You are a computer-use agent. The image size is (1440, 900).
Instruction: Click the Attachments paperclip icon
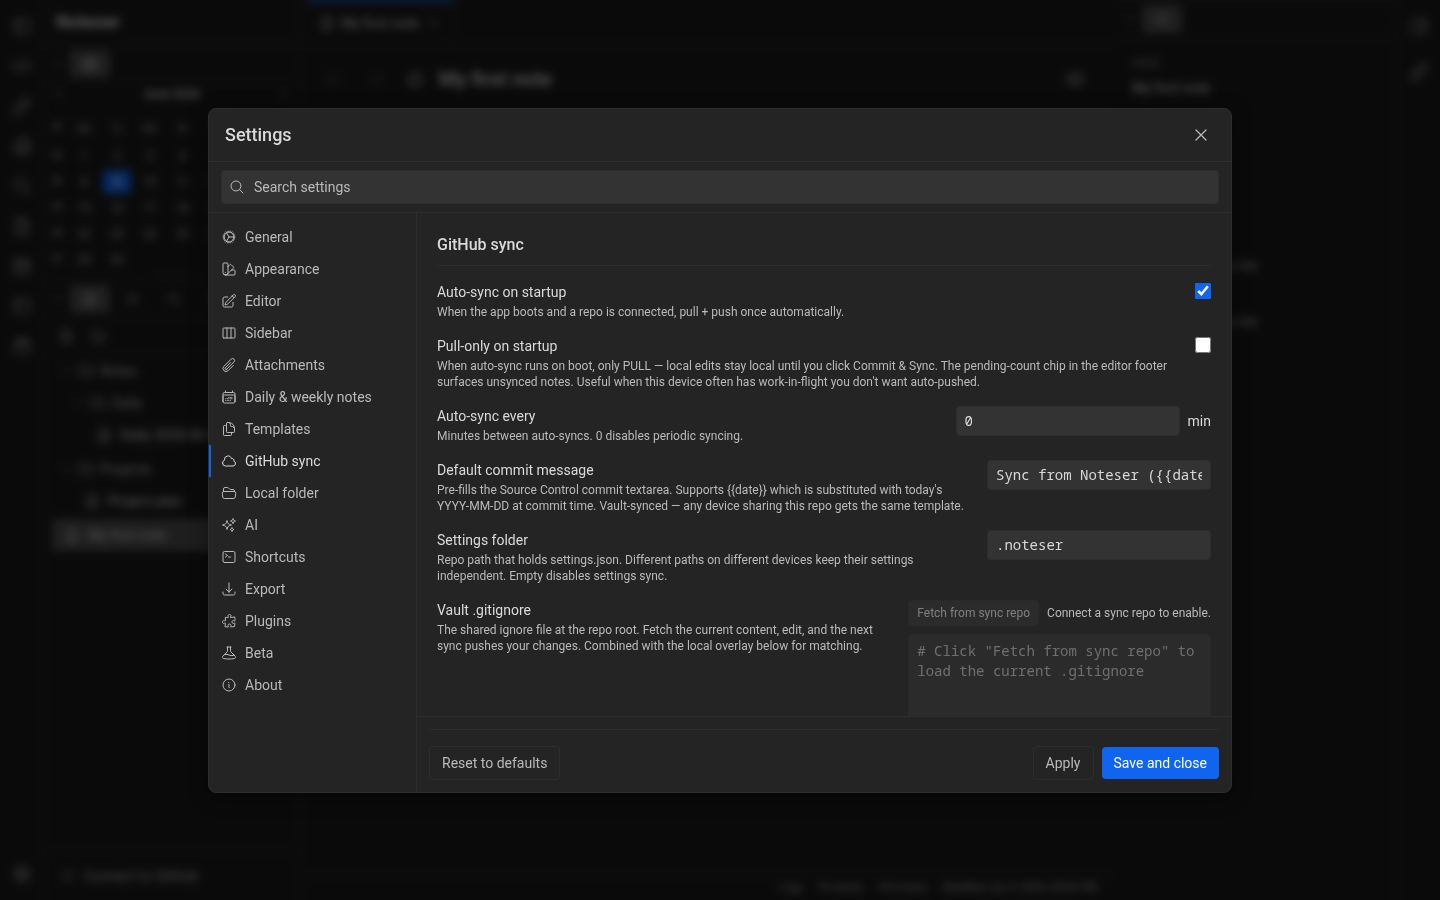(x=229, y=365)
